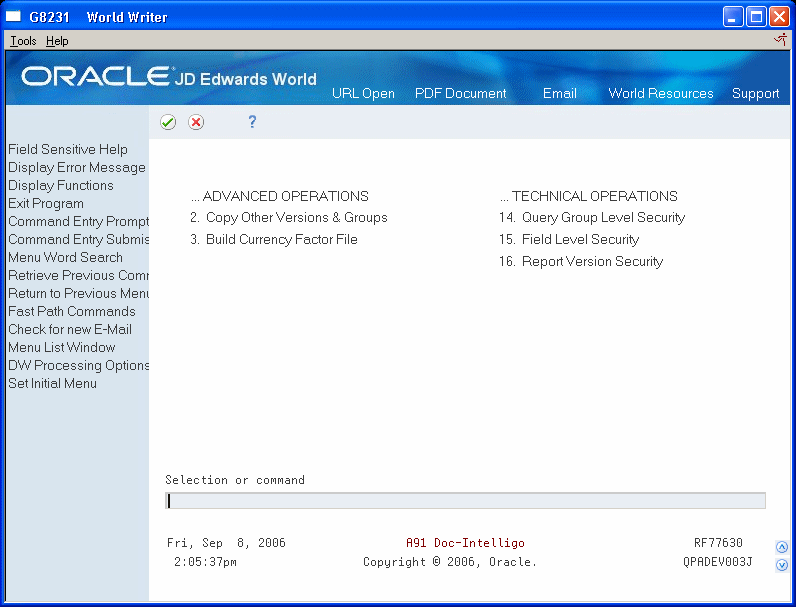
Task: Open Menu List Window
Action: (61, 348)
